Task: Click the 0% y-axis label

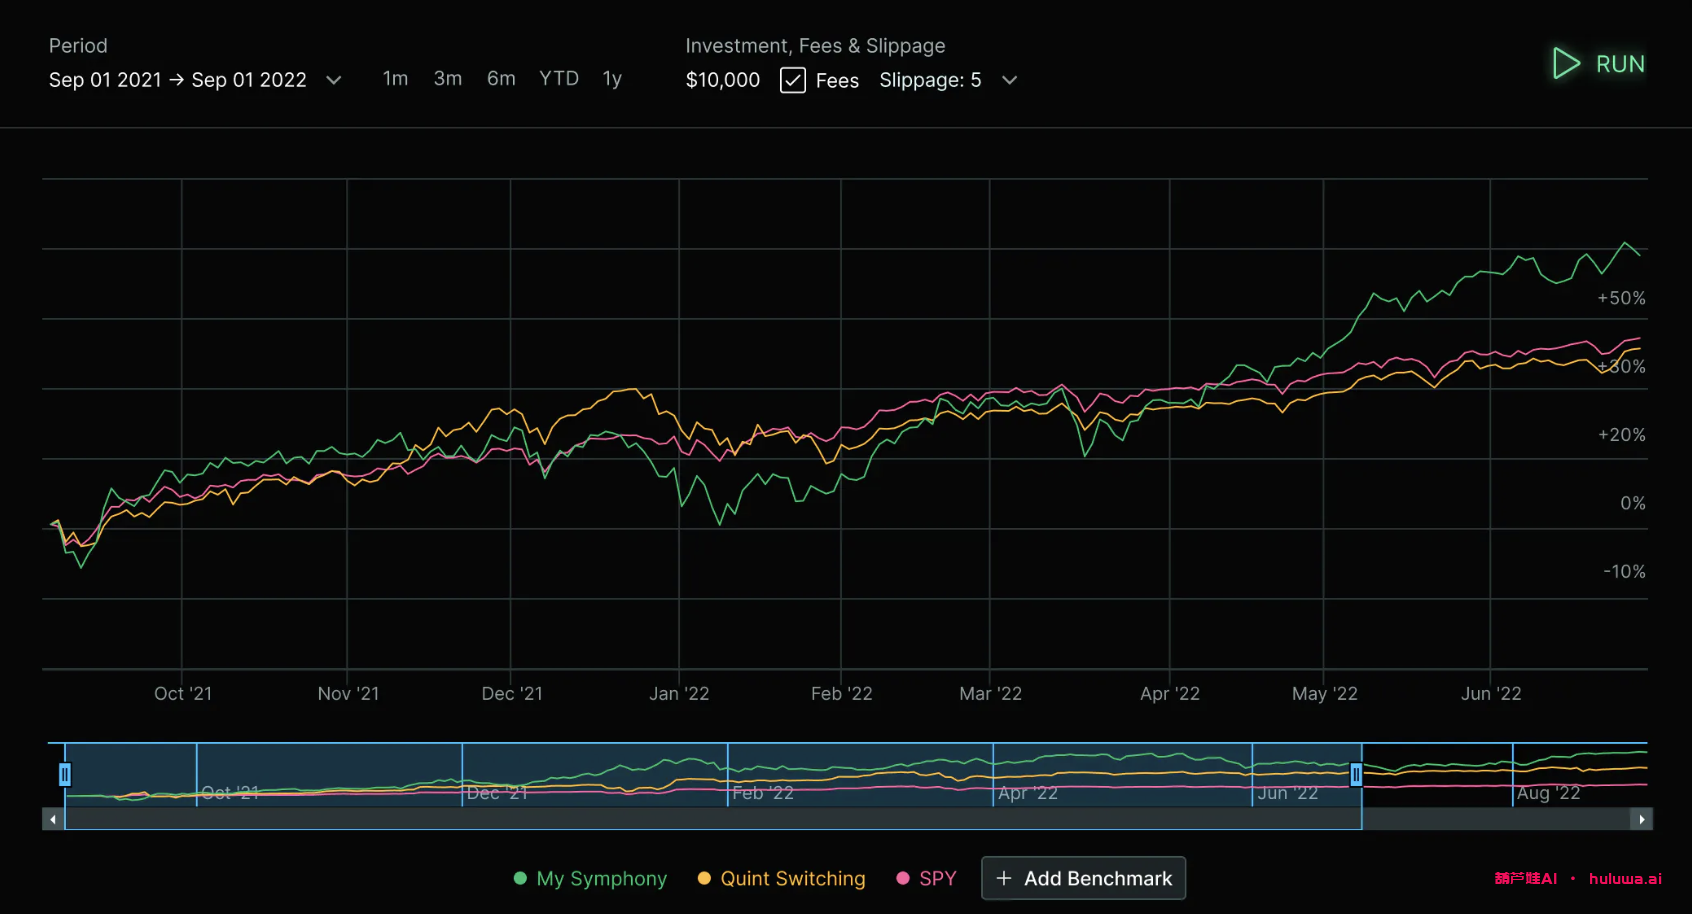Action: tap(1633, 503)
